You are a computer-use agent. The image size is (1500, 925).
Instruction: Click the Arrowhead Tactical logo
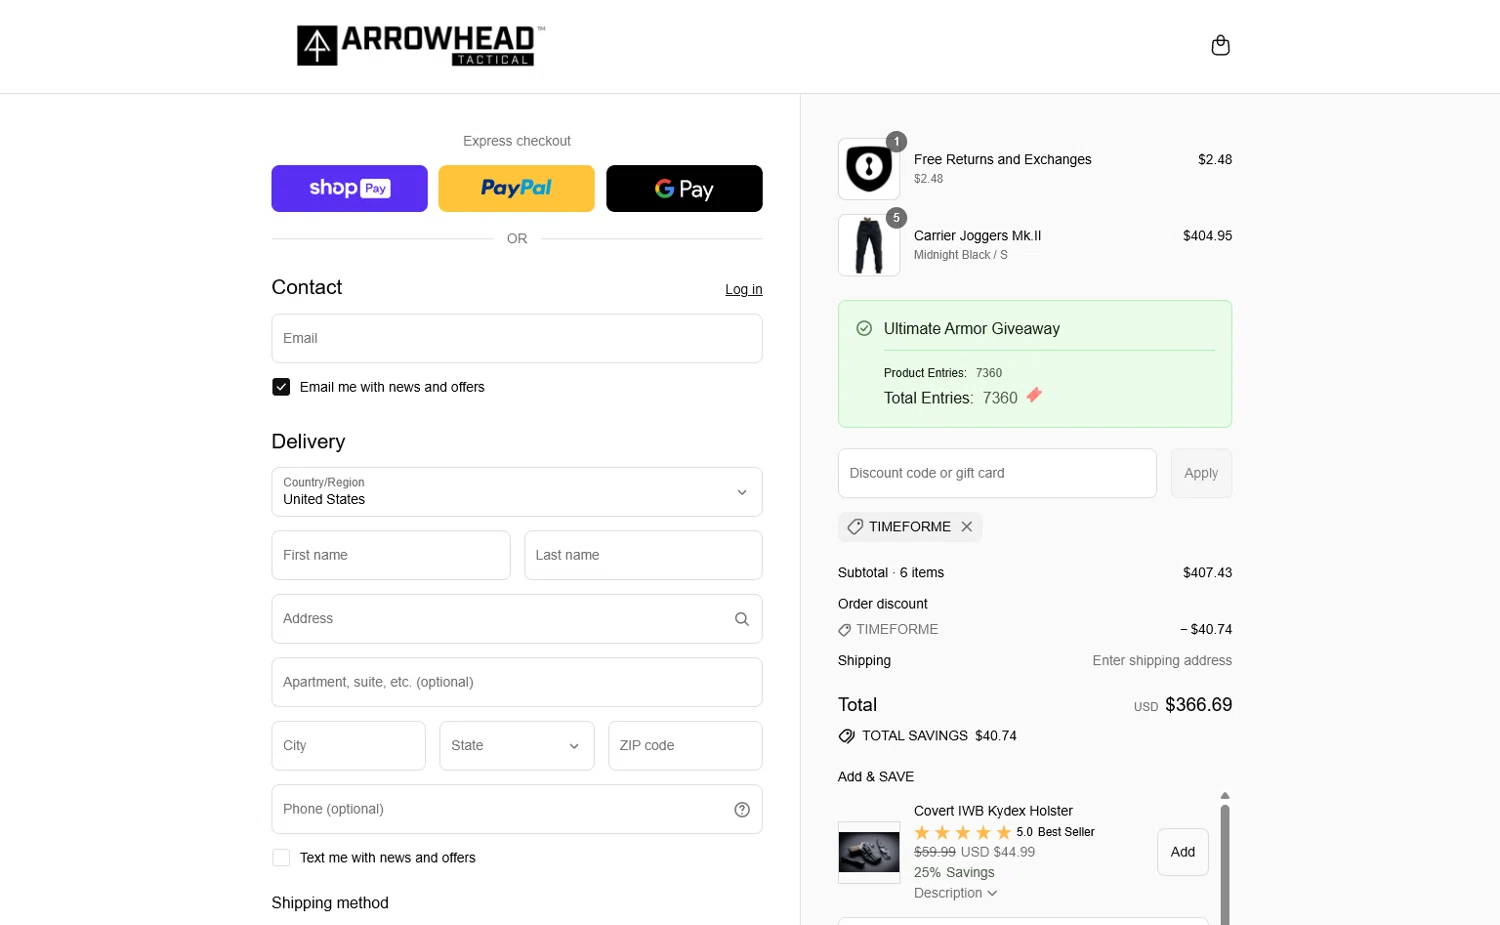(x=420, y=46)
